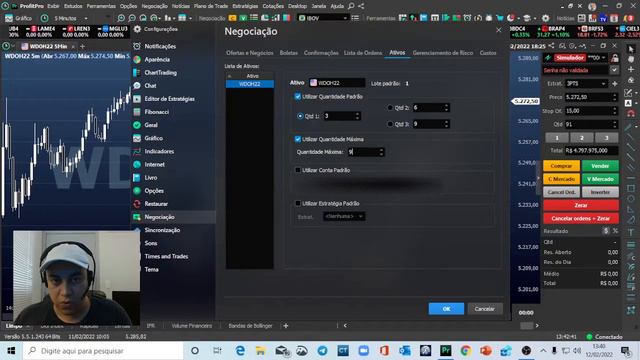Open the Estrat. Nenhuma dropdown in dialog

344,216
